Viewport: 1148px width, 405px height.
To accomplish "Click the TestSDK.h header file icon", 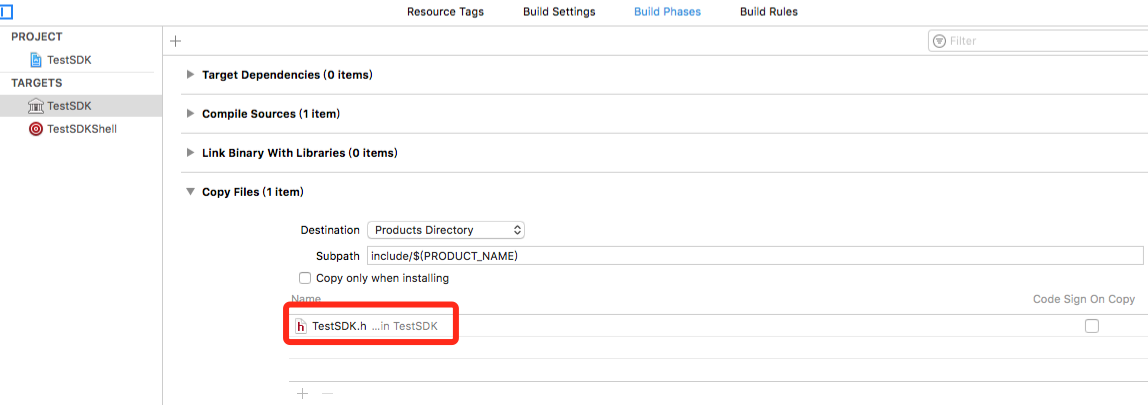I will coord(300,326).
